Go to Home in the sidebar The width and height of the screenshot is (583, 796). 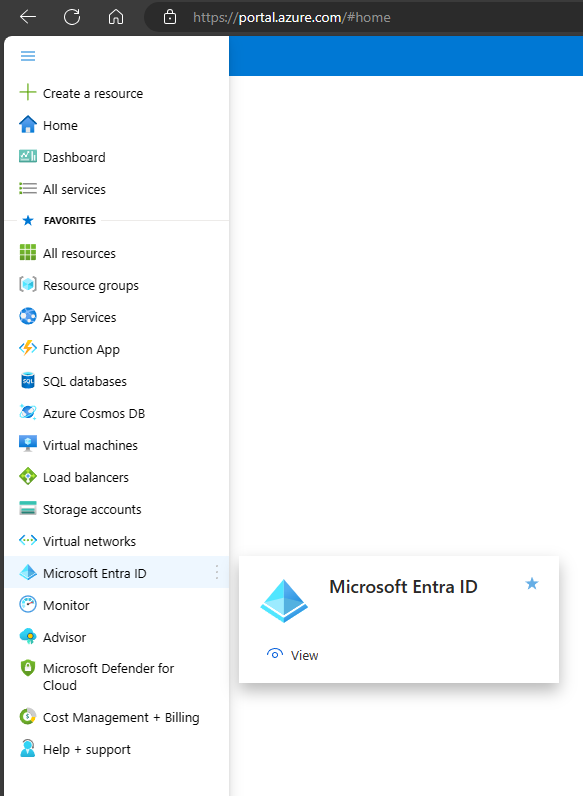point(60,125)
